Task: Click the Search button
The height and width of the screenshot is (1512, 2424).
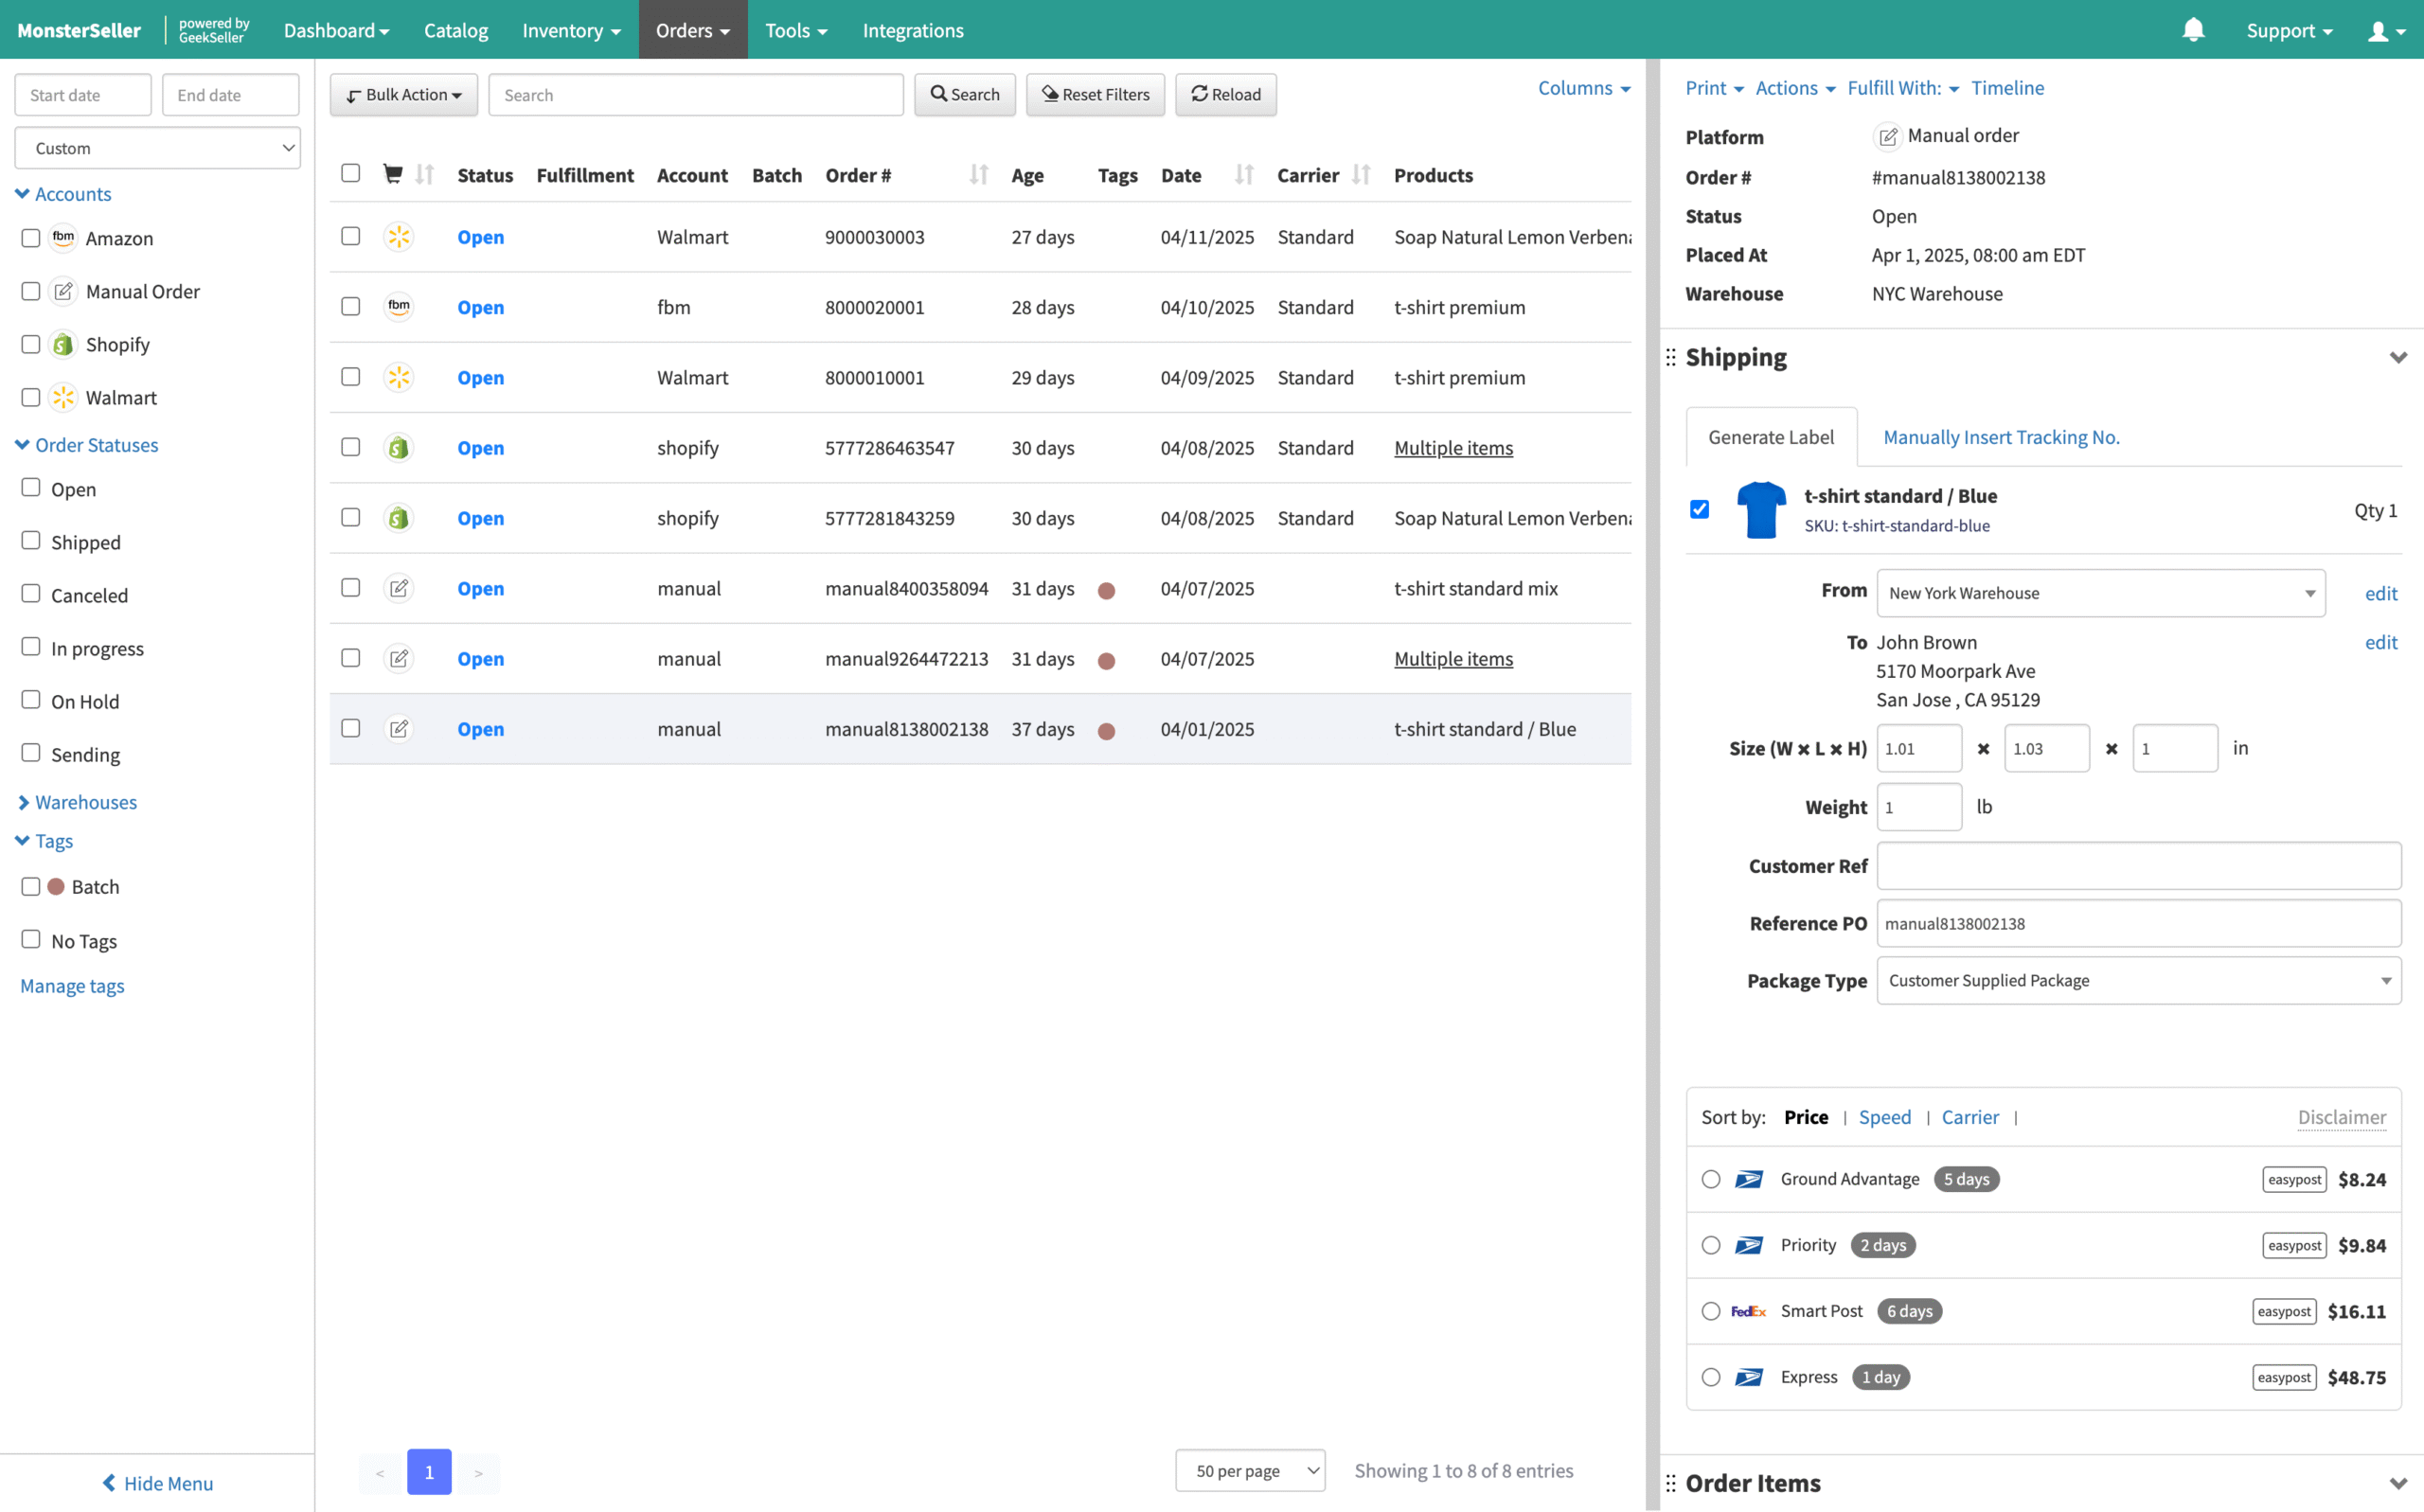Action: point(964,95)
